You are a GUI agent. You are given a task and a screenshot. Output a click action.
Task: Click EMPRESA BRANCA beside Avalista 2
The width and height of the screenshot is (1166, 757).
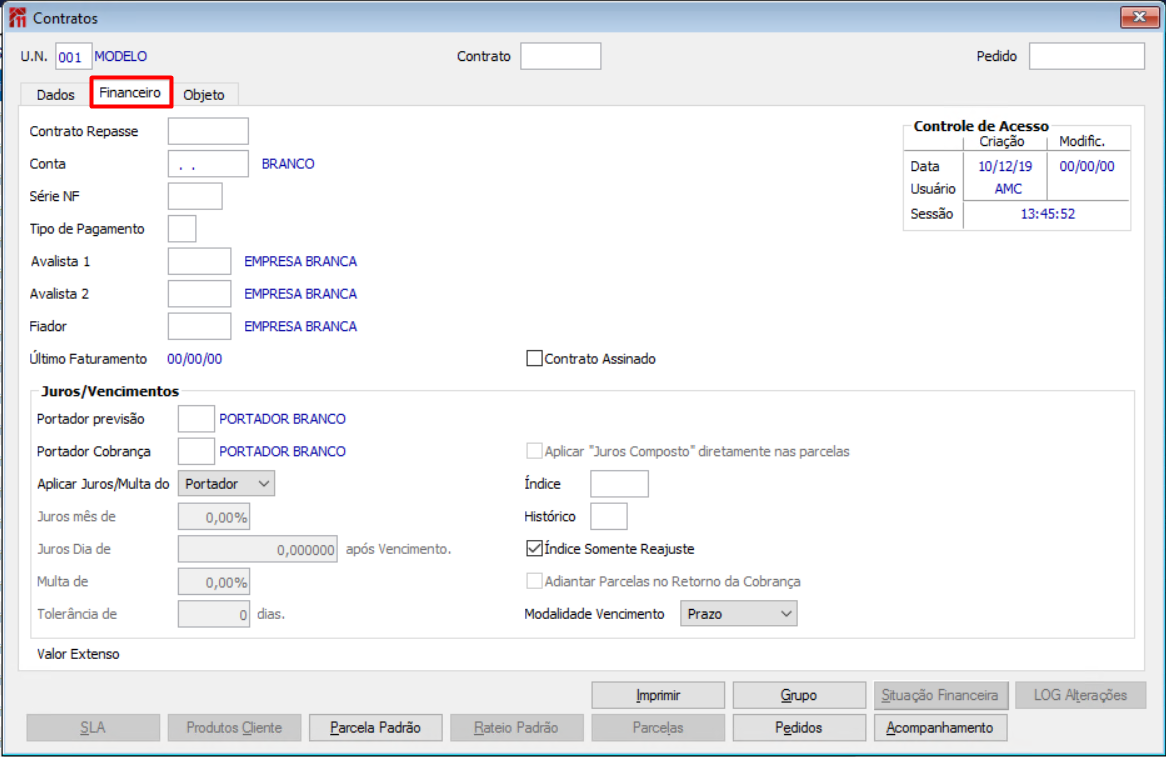(300, 294)
